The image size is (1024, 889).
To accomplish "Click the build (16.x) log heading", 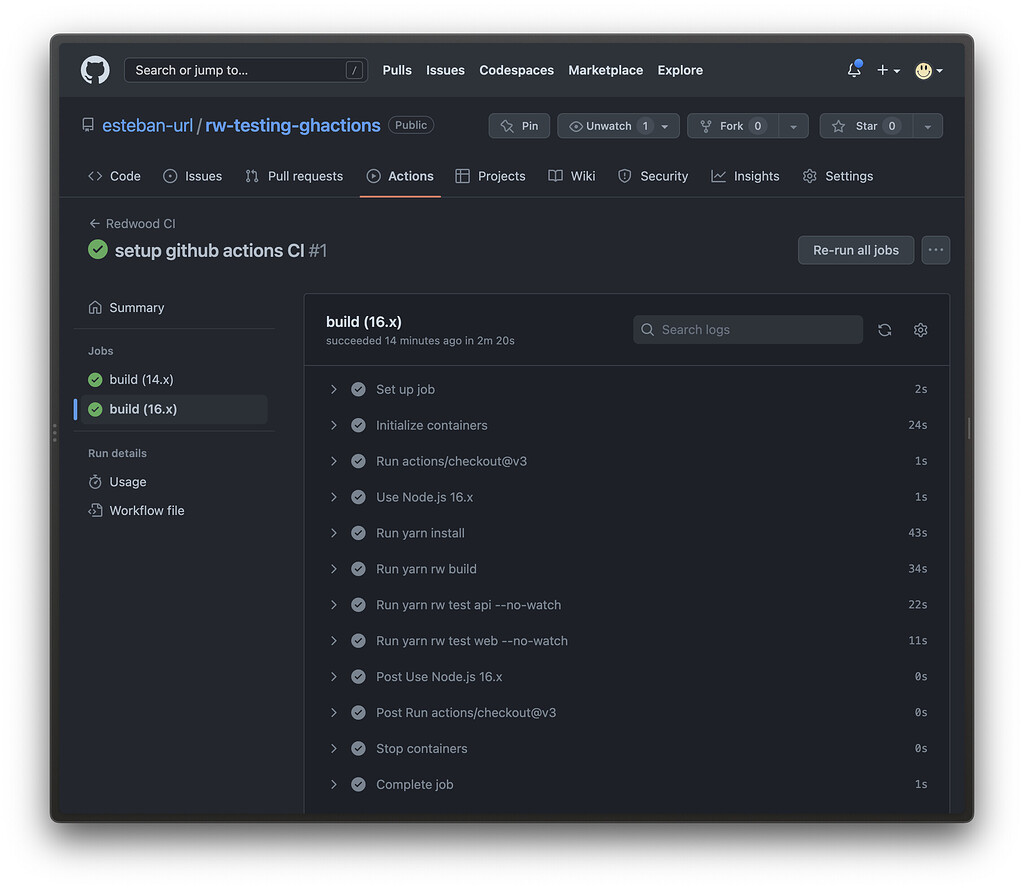I will (364, 322).
